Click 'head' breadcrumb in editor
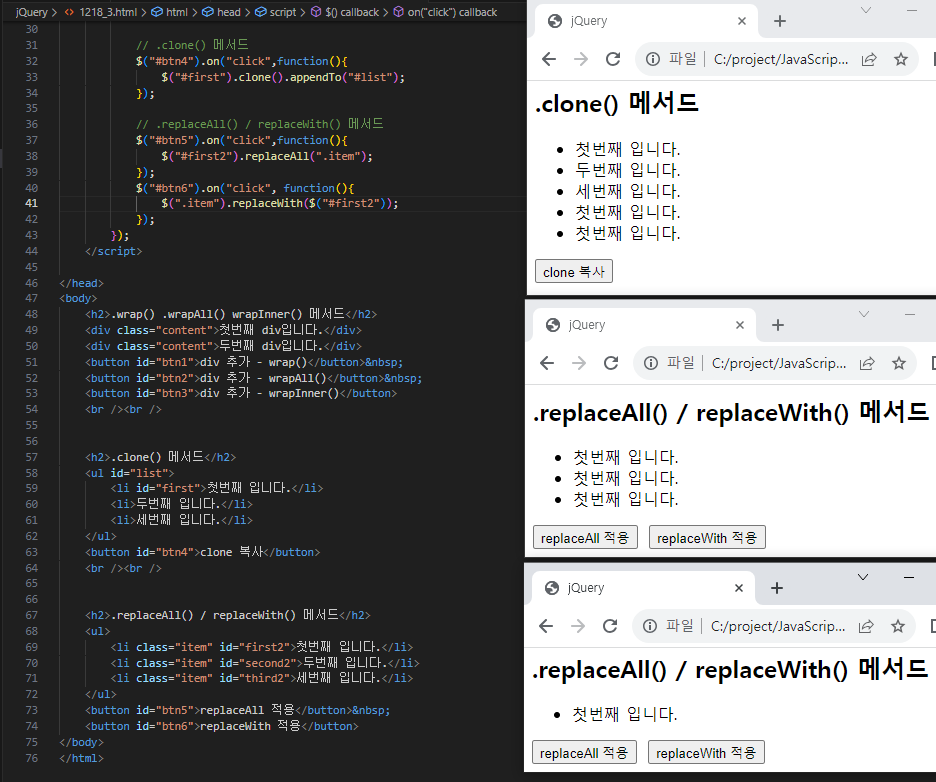The height and width of the screenshot is (782, 936). [x=229, y=12]
